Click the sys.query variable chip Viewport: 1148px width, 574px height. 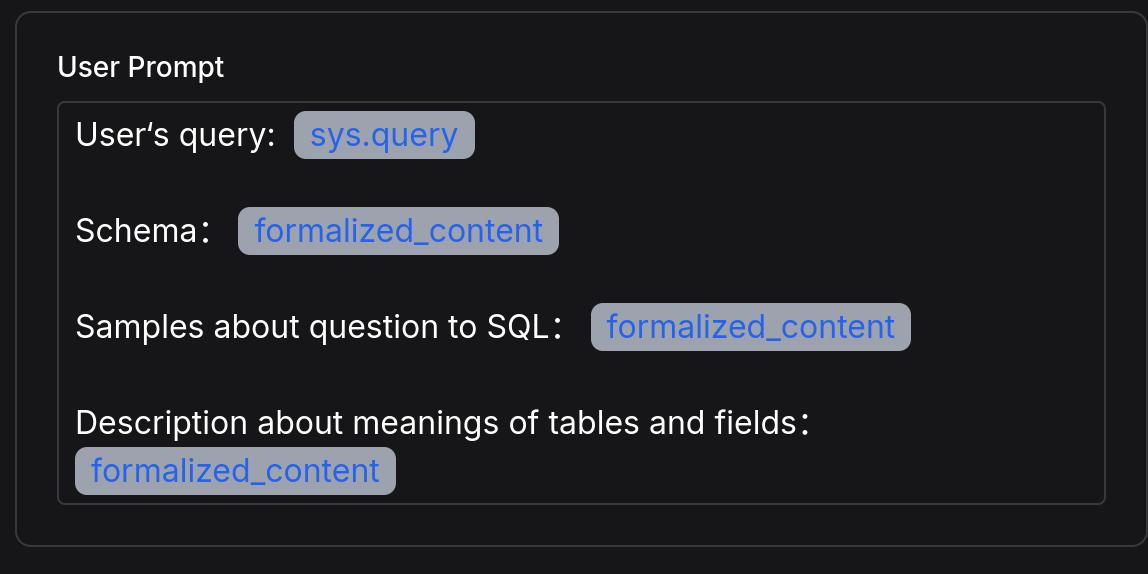point(384,135)
